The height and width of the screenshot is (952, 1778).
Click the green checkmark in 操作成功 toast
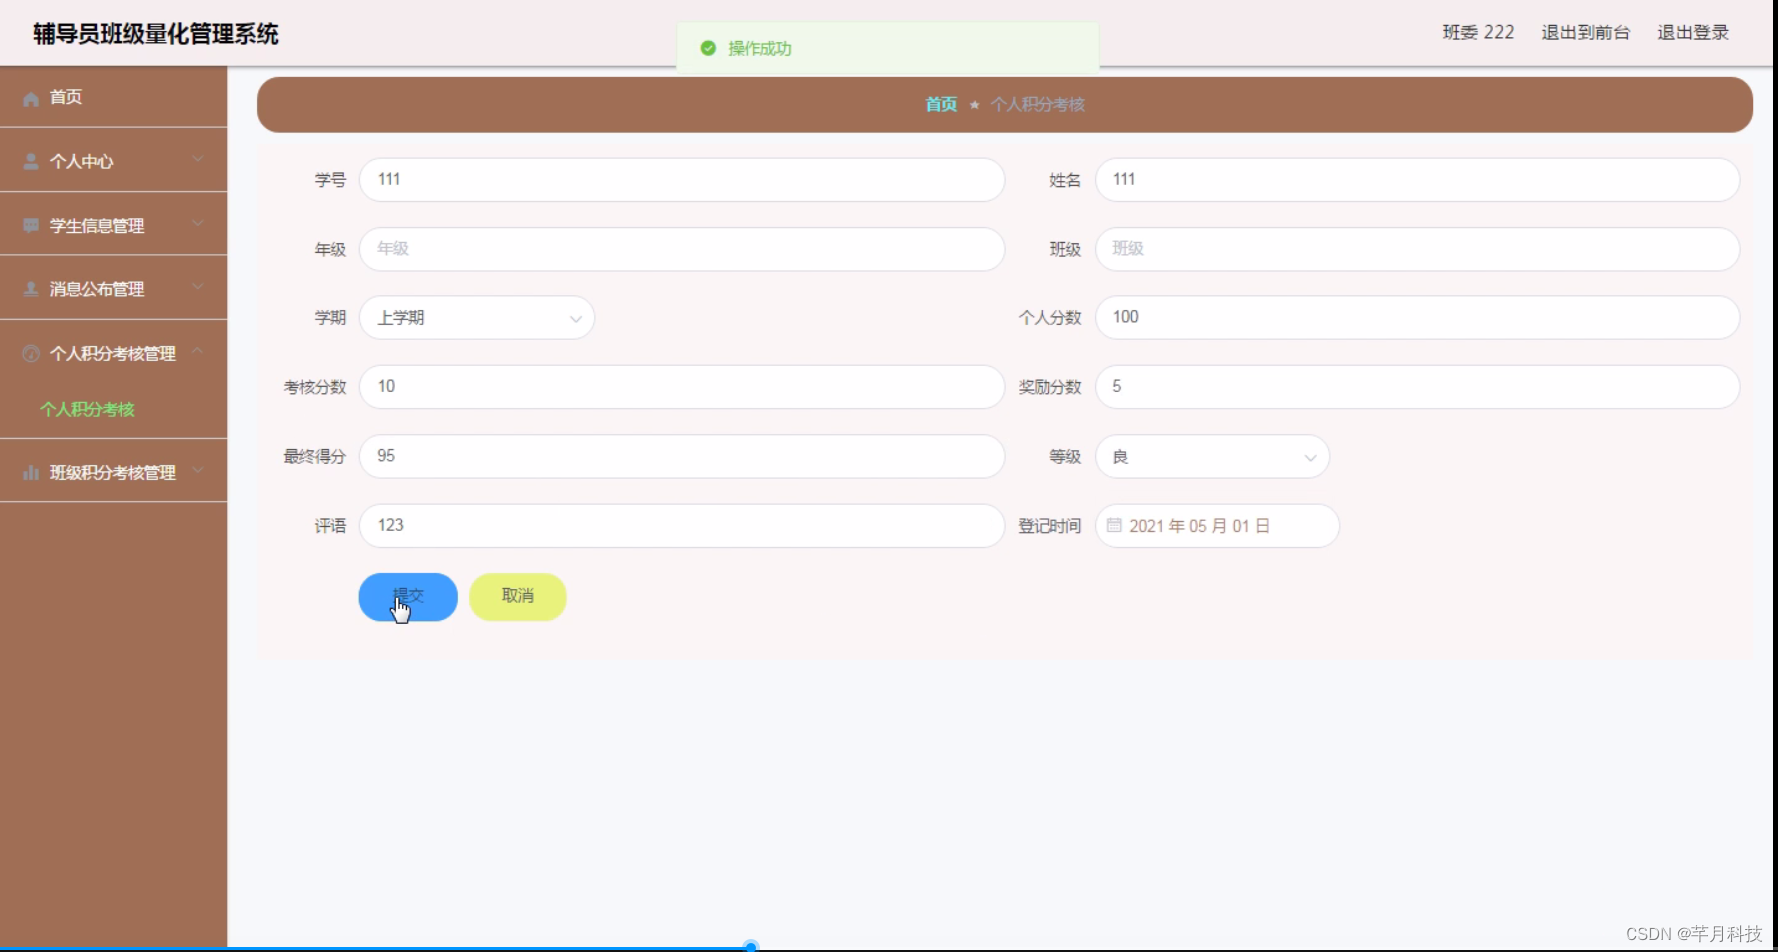[x=709, y=47]
